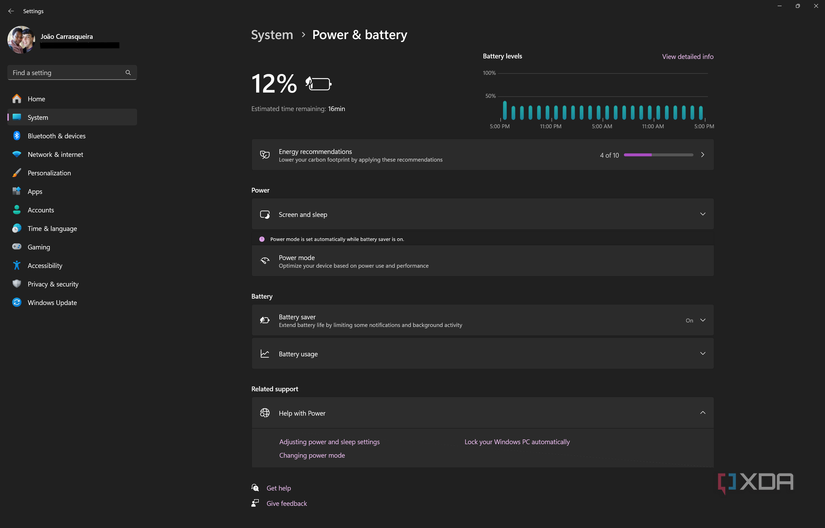Expand the Screen and sleep section

click(x=702, y=214)
